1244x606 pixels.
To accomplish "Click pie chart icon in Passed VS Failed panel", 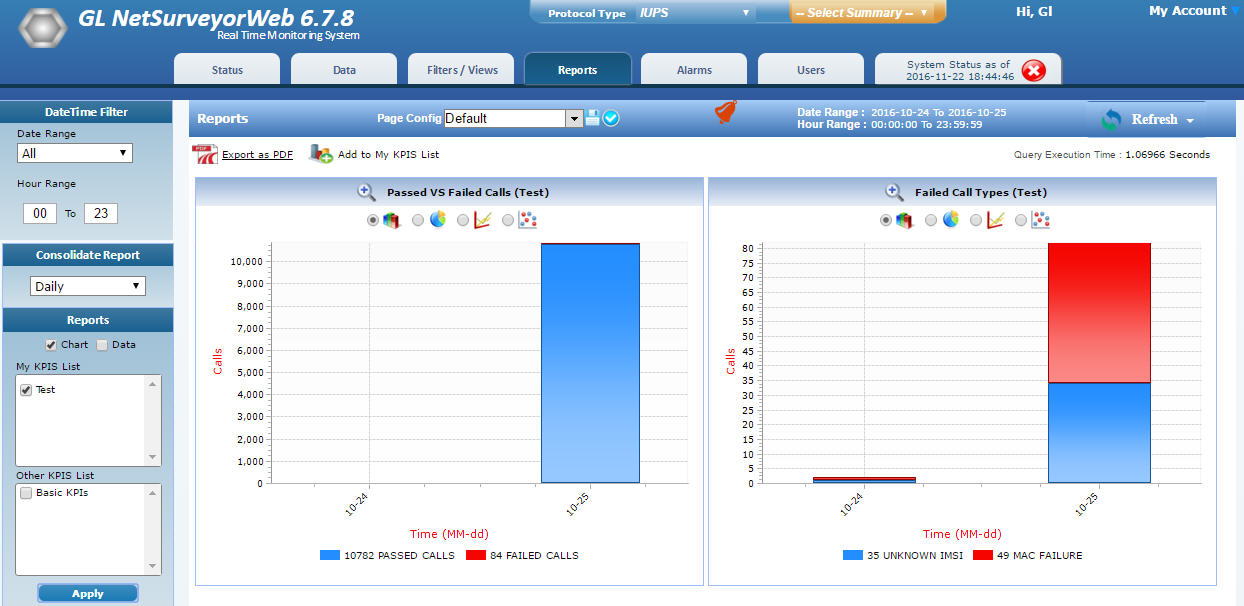I will pos(437,220).
